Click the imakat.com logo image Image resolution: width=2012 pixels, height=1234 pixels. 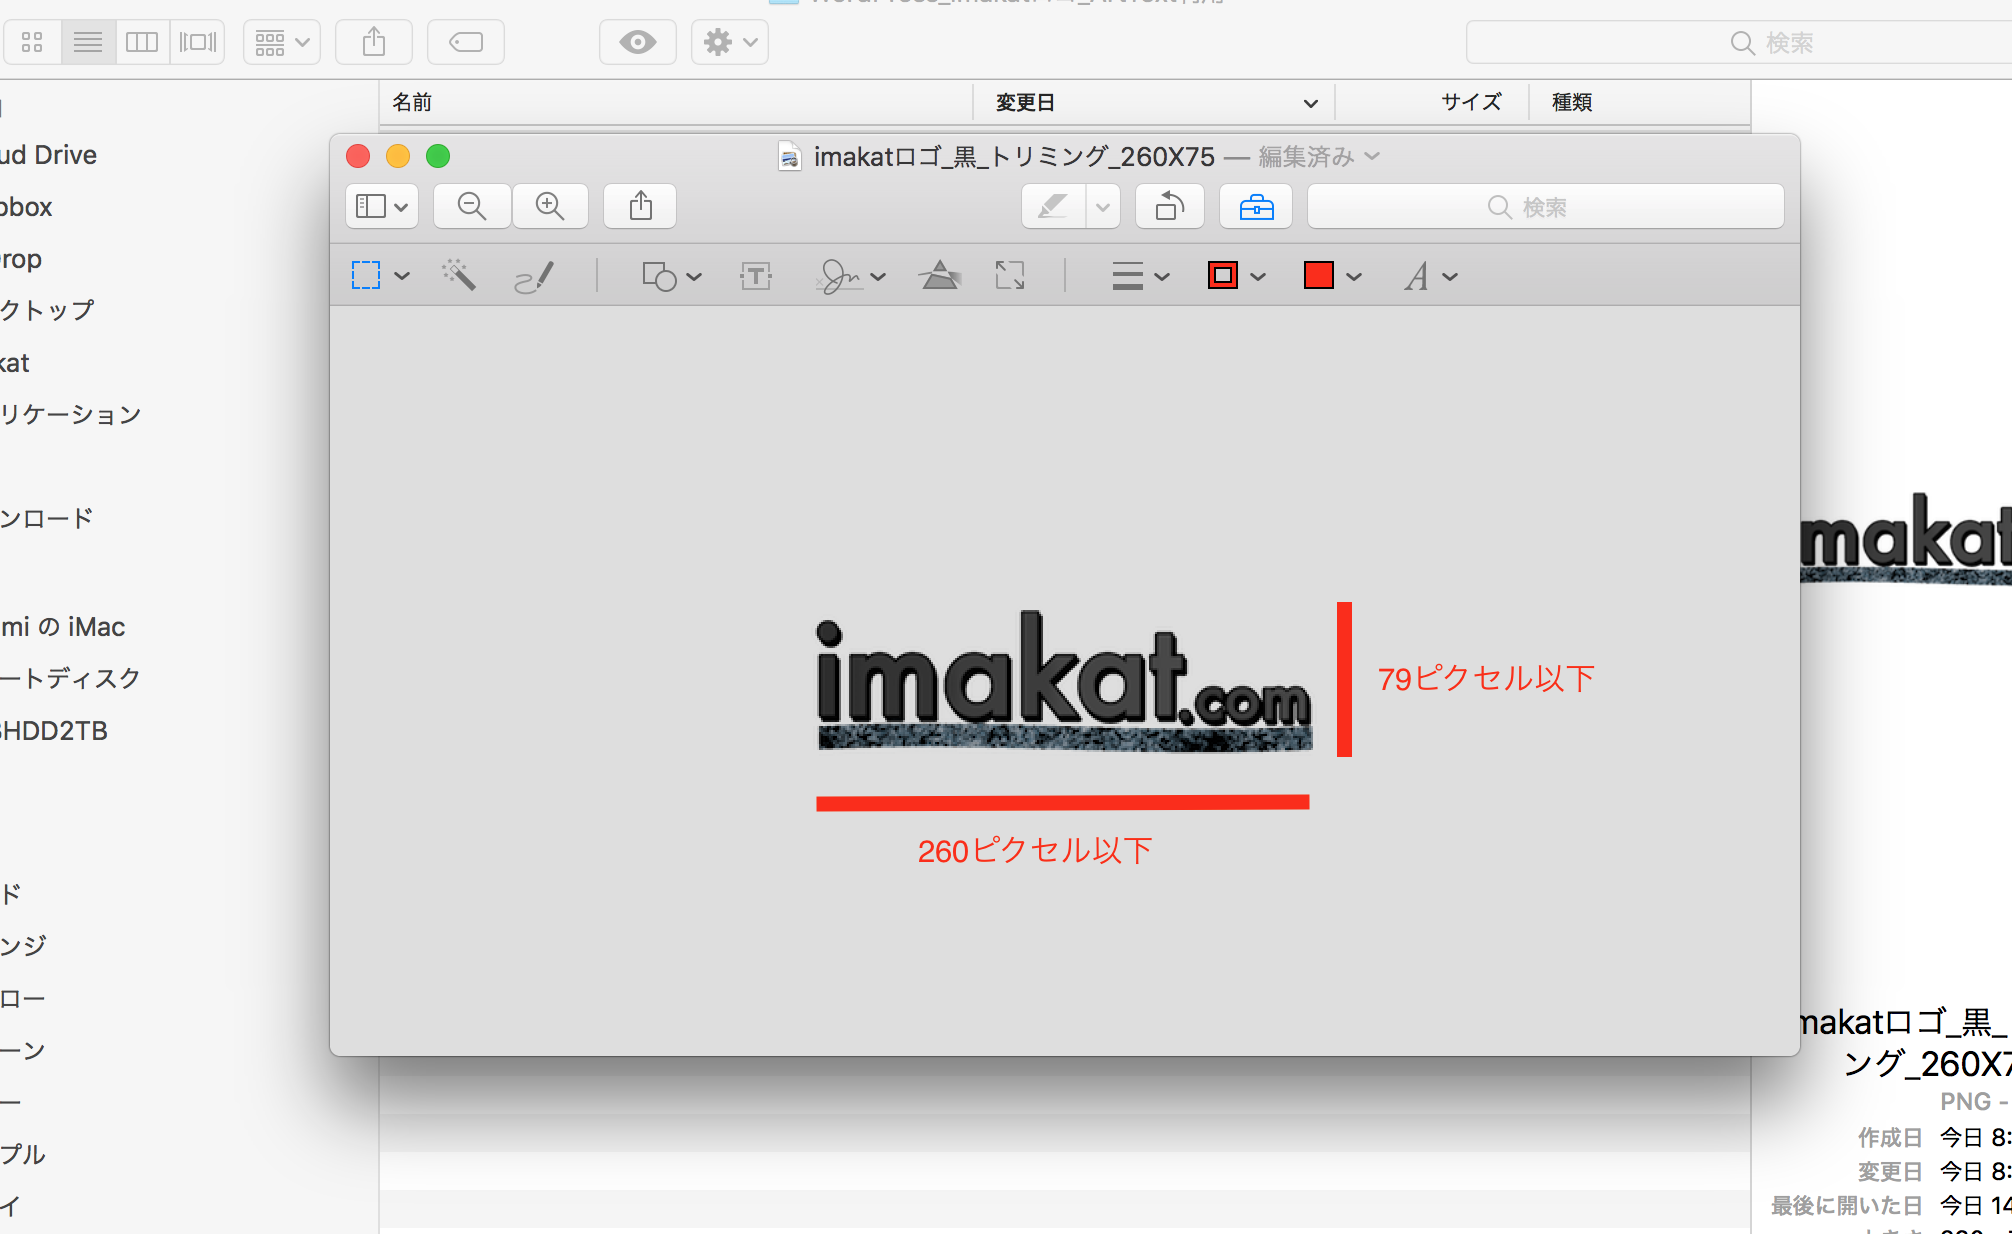point(1064,680)
